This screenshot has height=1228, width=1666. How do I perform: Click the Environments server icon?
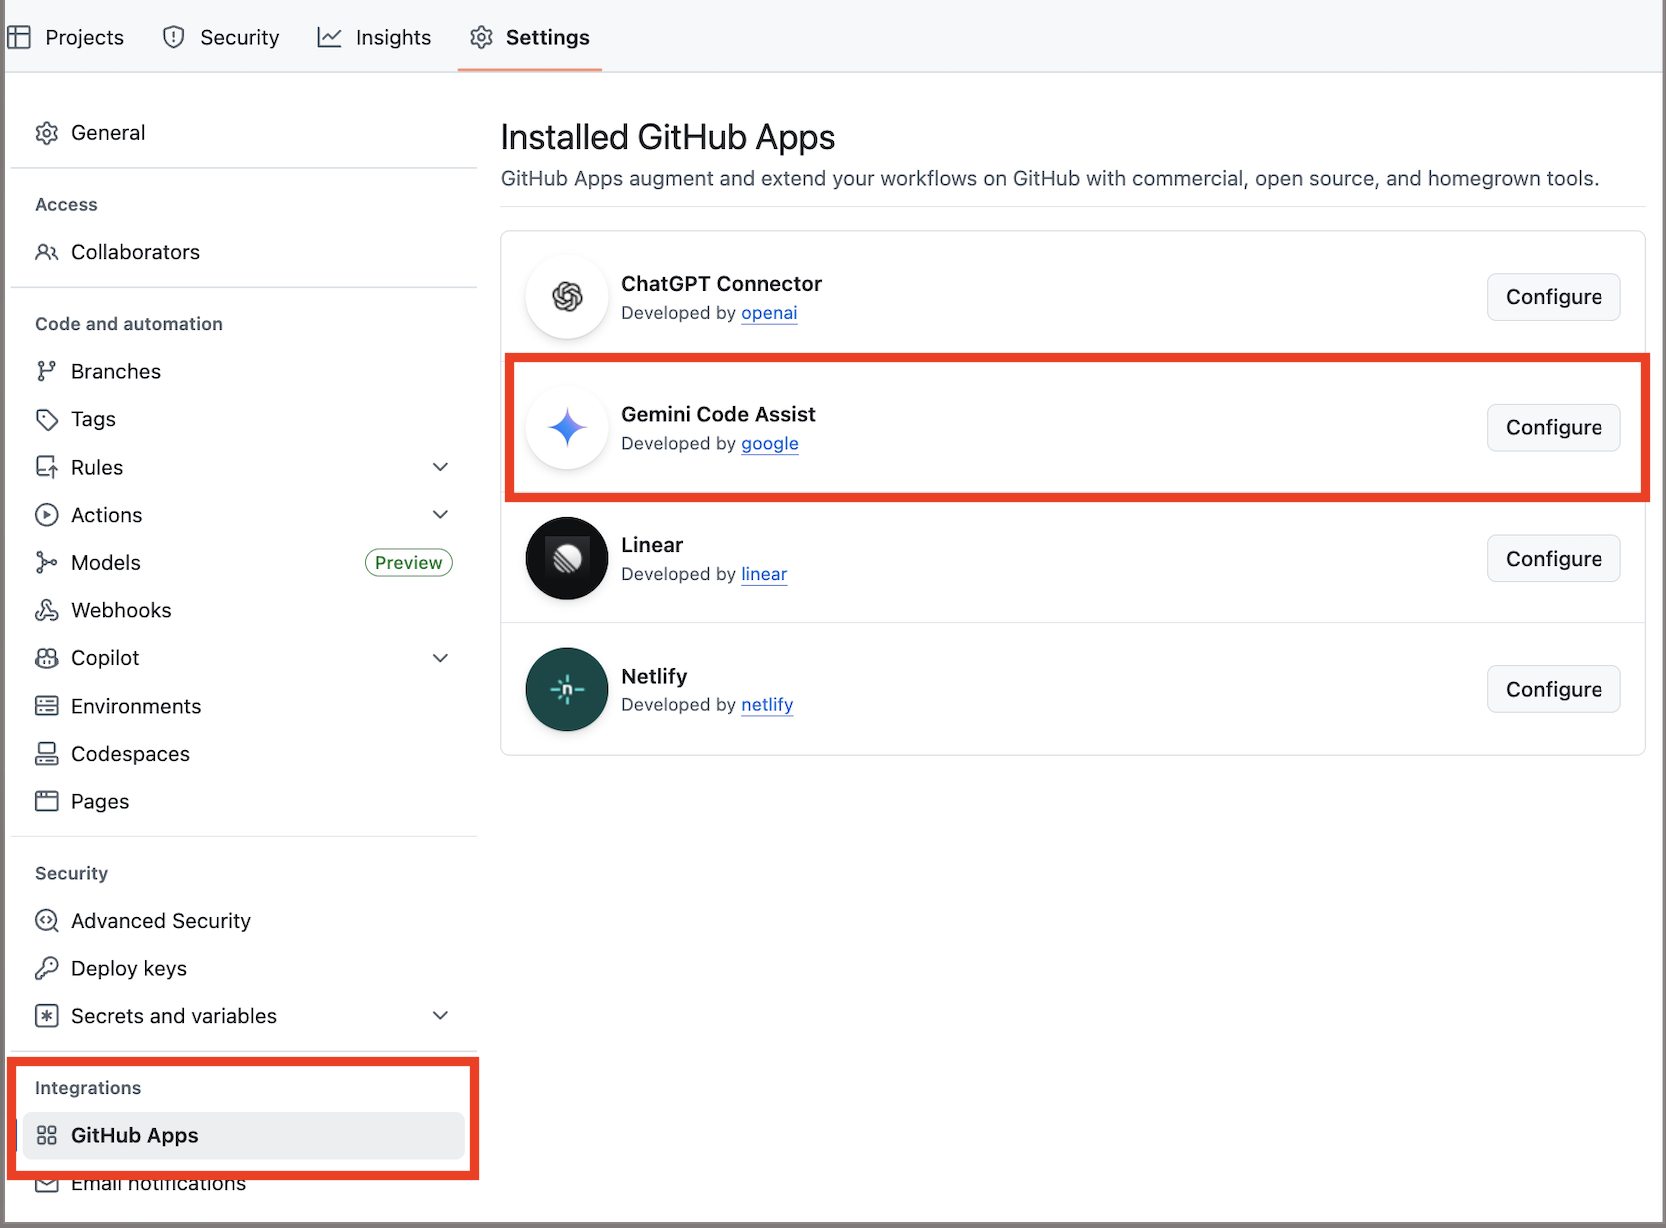coord(47,706)
